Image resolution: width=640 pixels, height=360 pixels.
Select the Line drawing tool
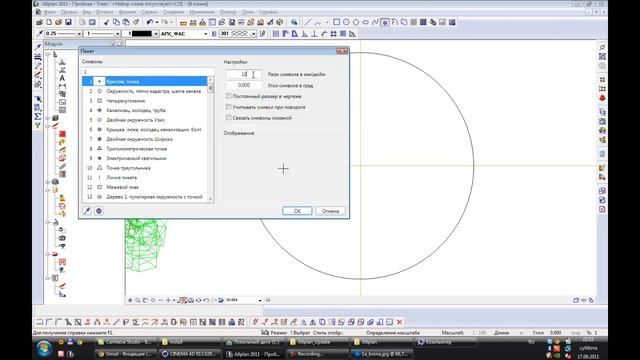click(x=308, y=22)
